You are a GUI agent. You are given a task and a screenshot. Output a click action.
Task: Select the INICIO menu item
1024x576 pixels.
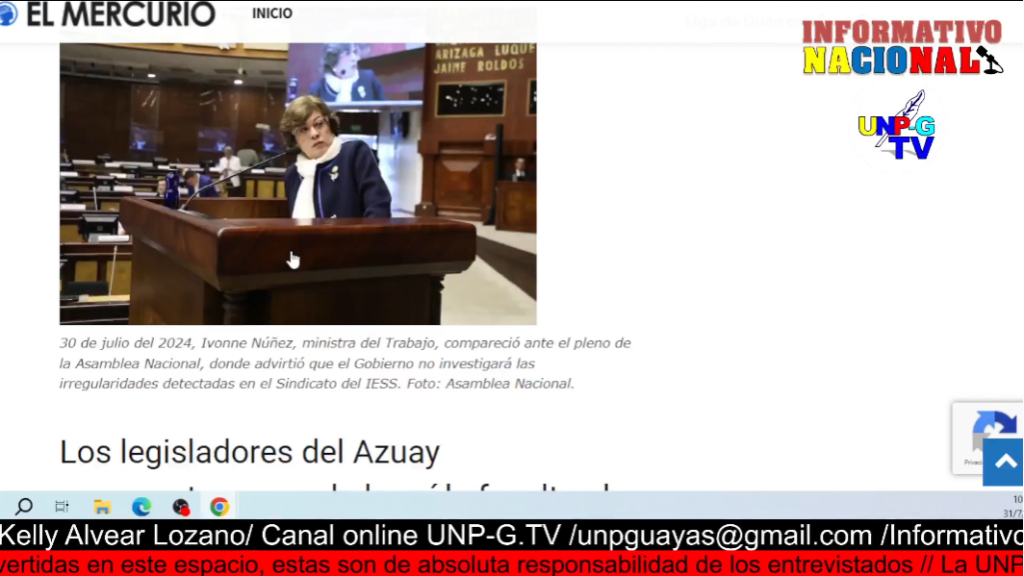[272, 14]
